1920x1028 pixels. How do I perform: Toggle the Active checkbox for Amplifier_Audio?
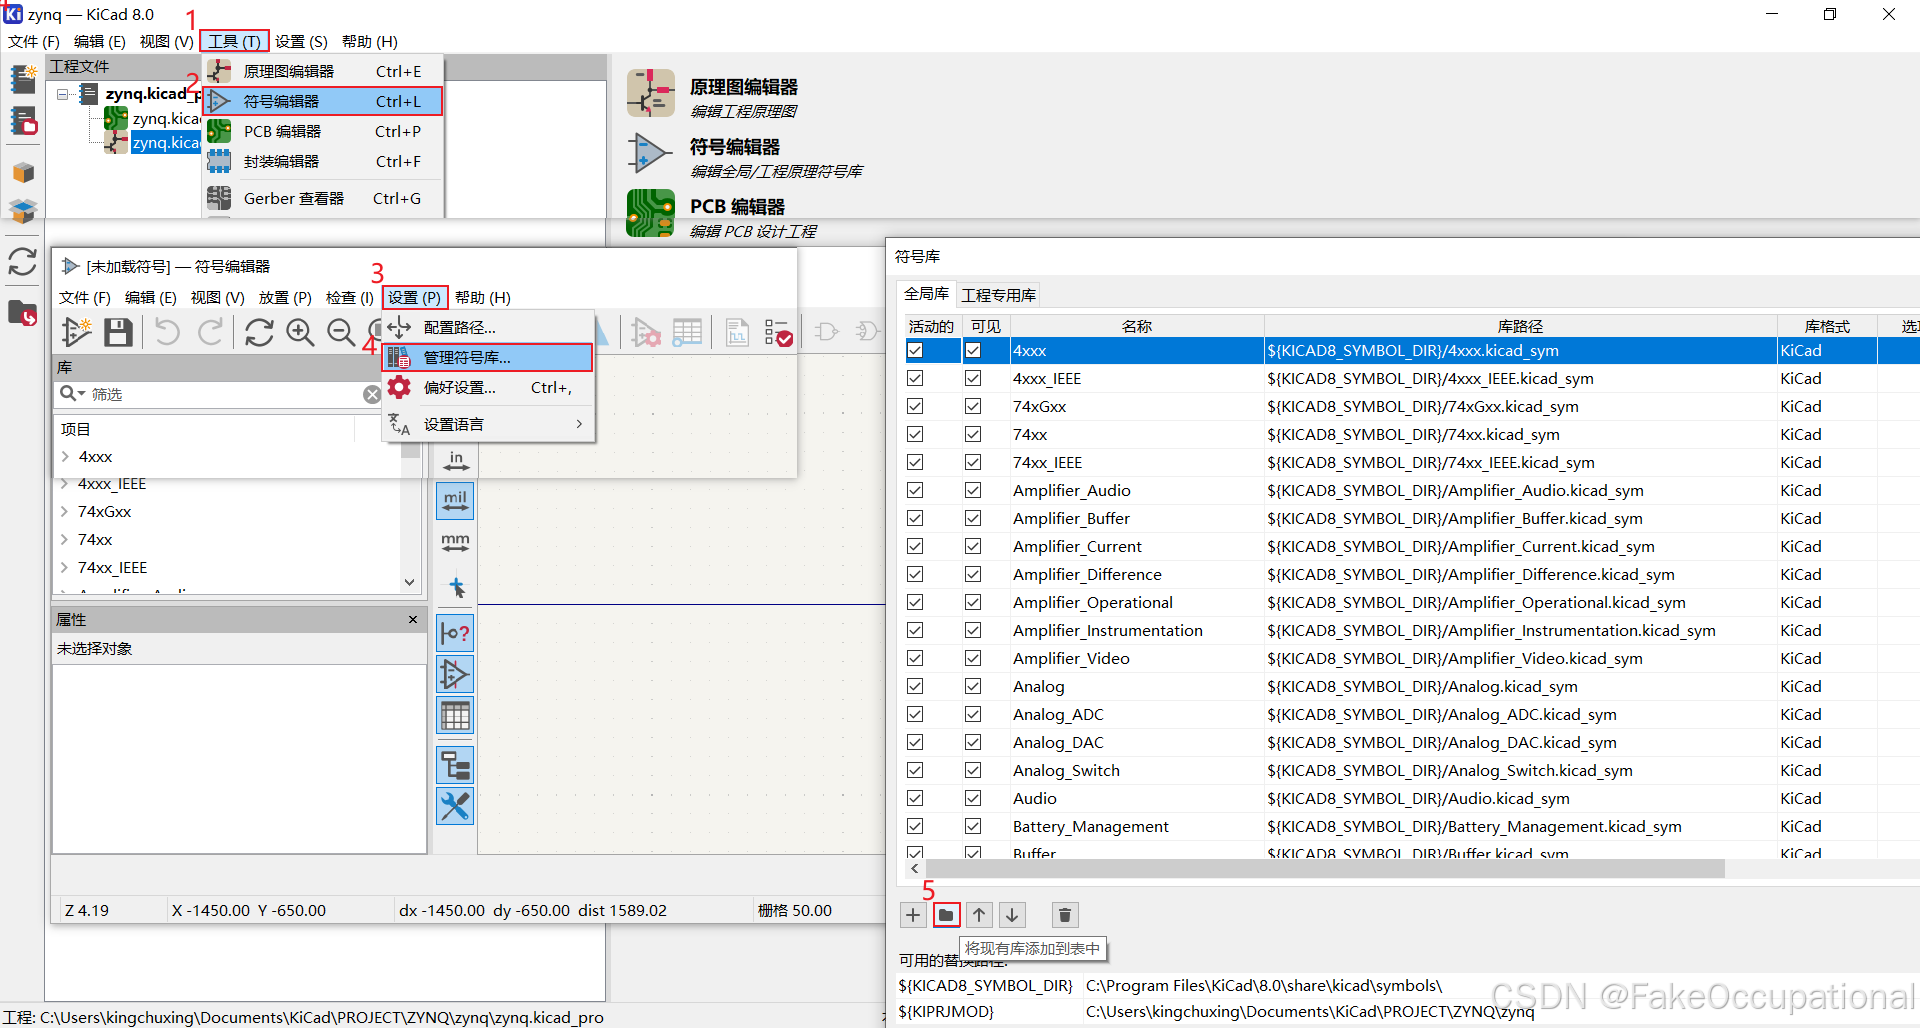(x=915, y=490)
